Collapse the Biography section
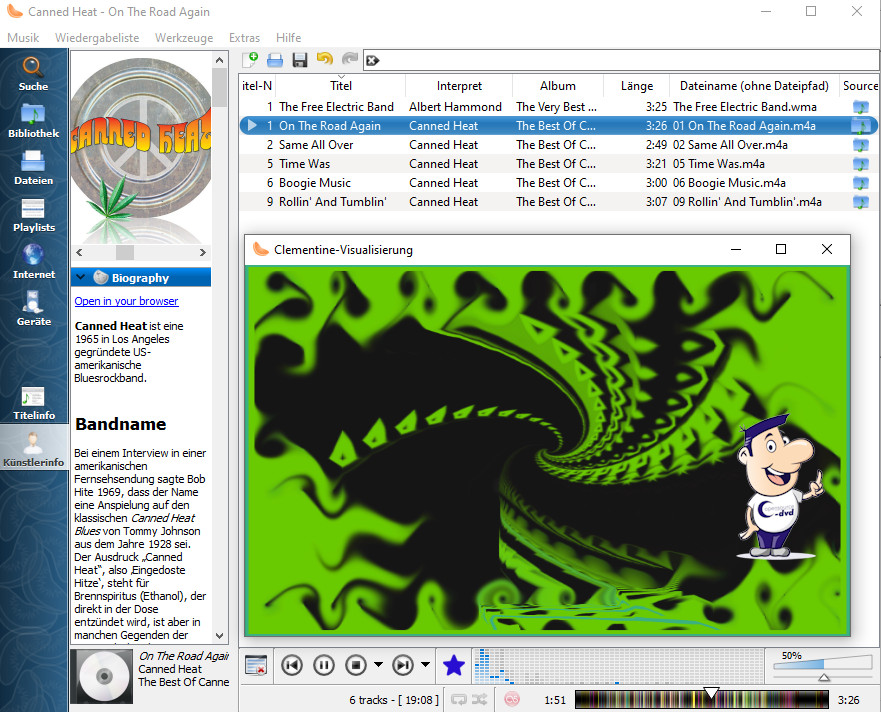This screenshot has height=712, width=881. (80, 277)
